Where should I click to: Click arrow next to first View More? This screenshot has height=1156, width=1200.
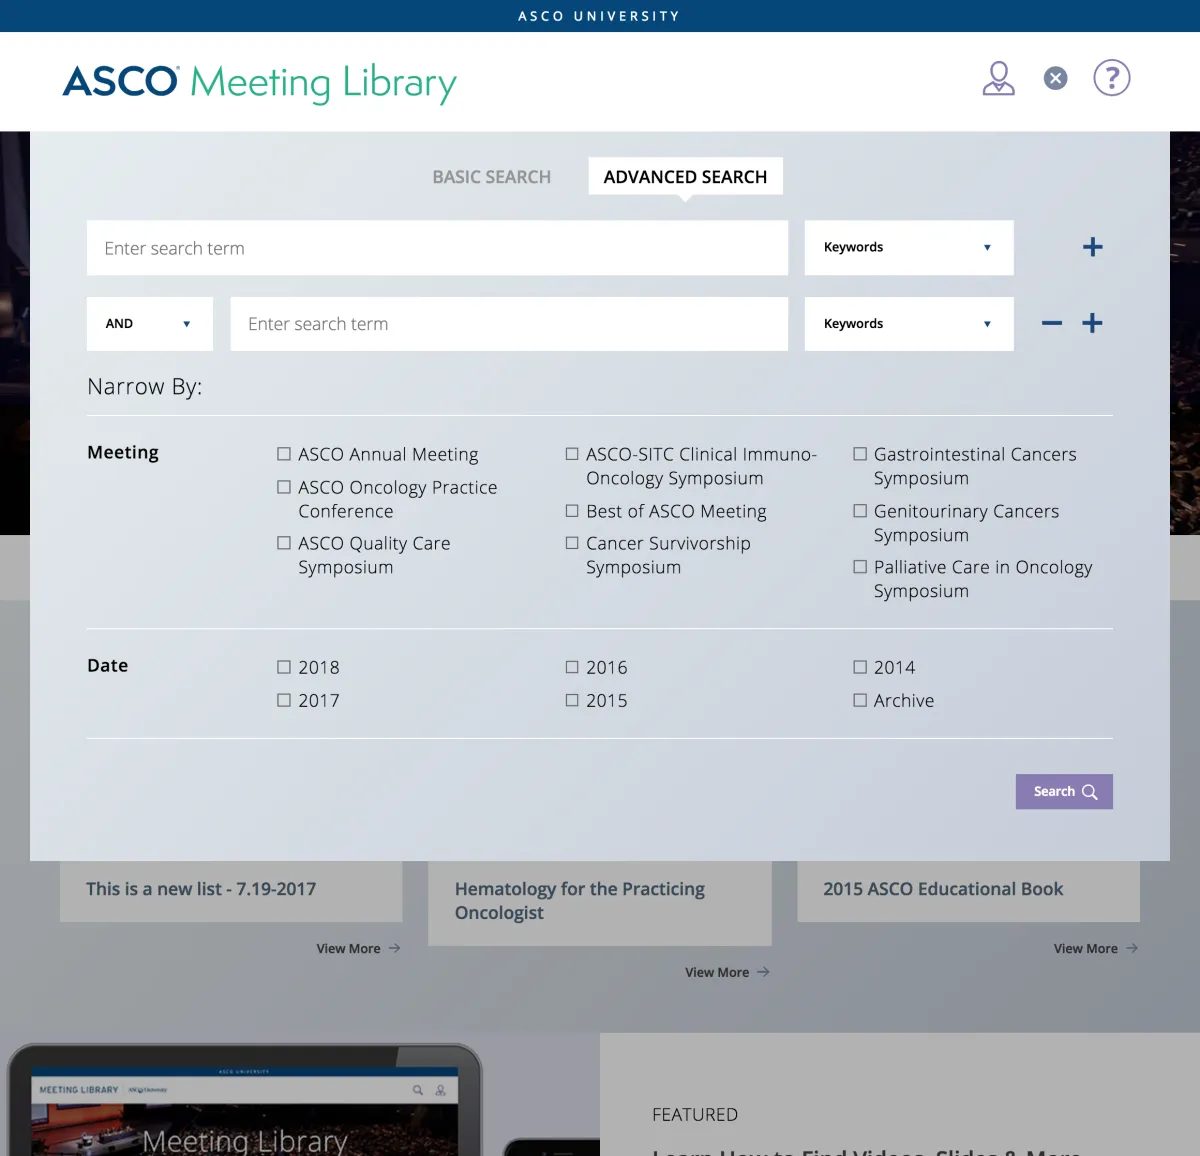pos(395,948)
